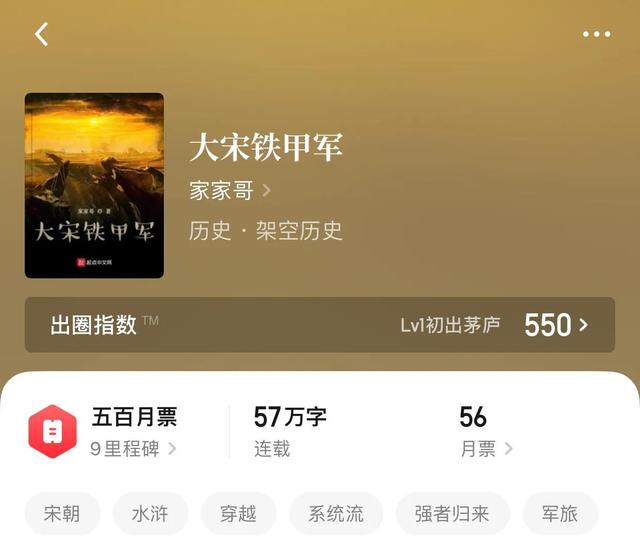
Task: Select the 穿越 tag
Action: (x=238, y=513)
